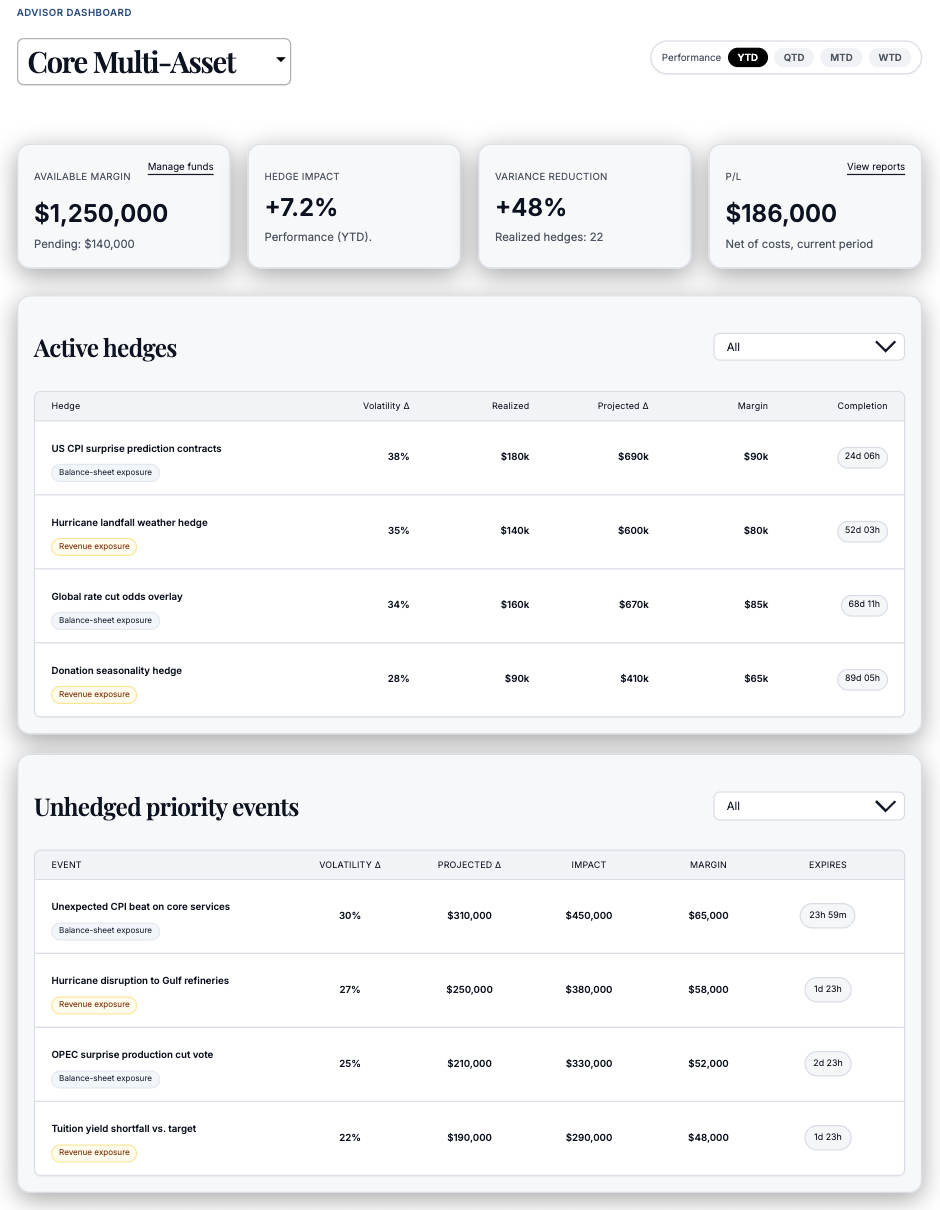Click the Revenue exposure tag under Donation seasonality hedge
This screenshot has width=940, height=1210.
point(94,694)
